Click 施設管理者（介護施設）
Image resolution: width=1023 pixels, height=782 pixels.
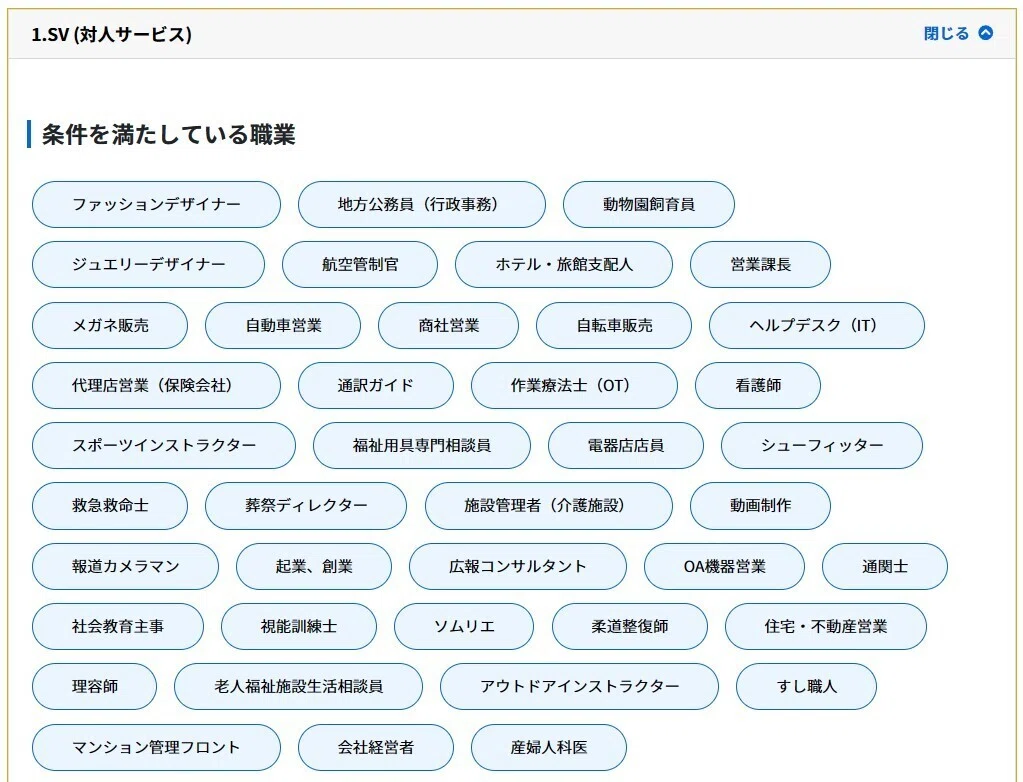click(x=549, y=505)
